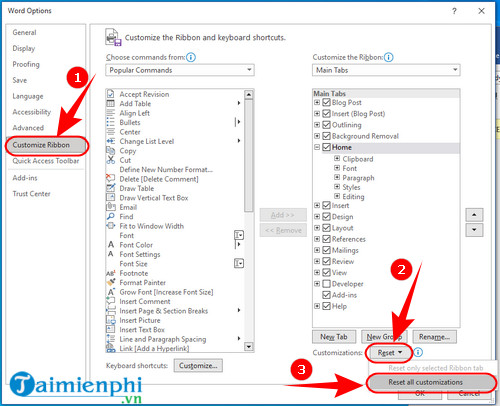Click the Move Down arrow button
Screen dimensions: 500x406
[474, 230]
